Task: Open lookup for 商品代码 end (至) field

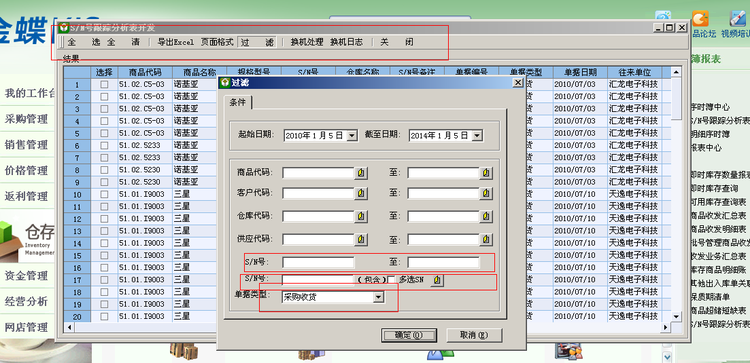Action: [486, 173]
